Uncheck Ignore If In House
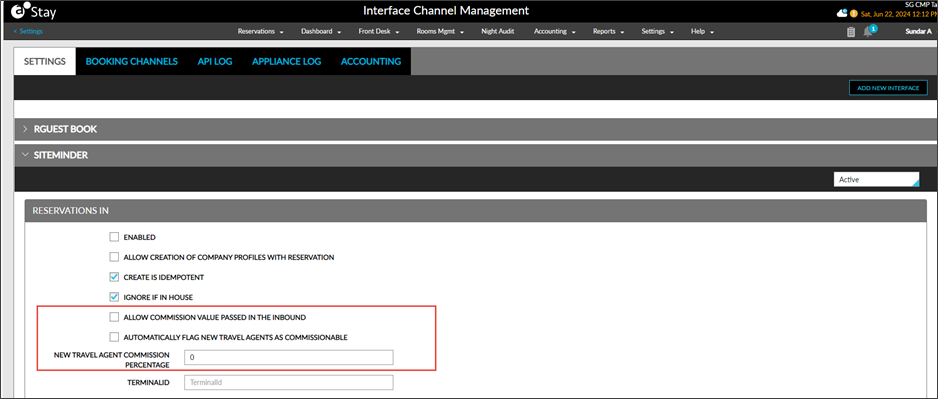Viewport: 938px width, 399px height. point(114,297)
